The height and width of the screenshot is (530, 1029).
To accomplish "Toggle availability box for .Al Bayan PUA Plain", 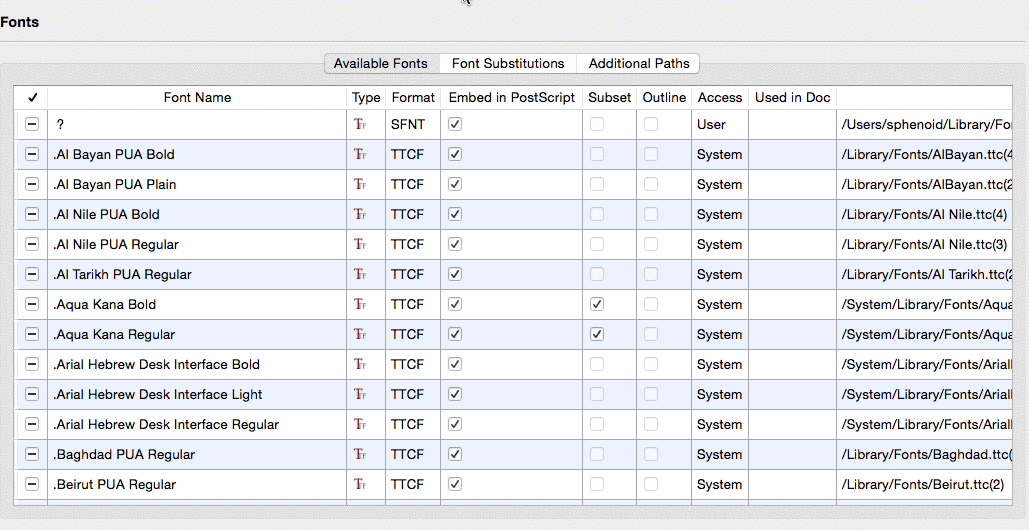I will [x=32, y=185].
